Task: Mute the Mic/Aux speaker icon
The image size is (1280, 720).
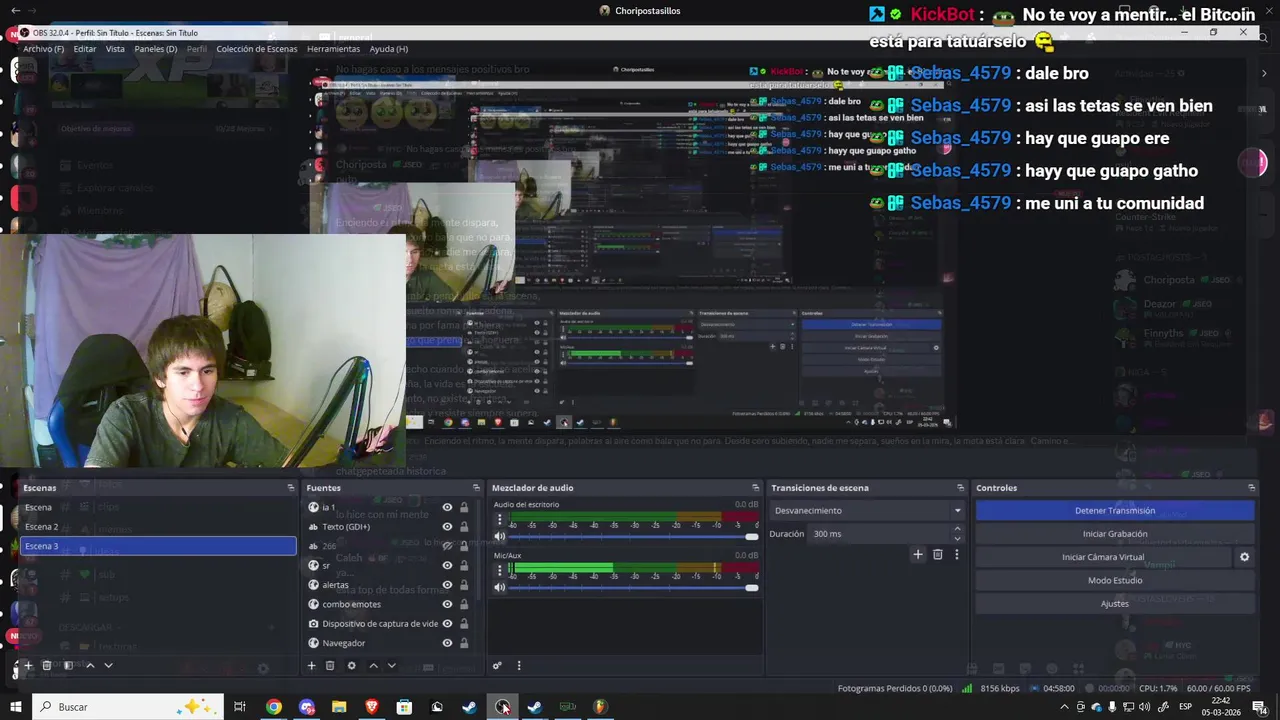Action: coord(500,587)
